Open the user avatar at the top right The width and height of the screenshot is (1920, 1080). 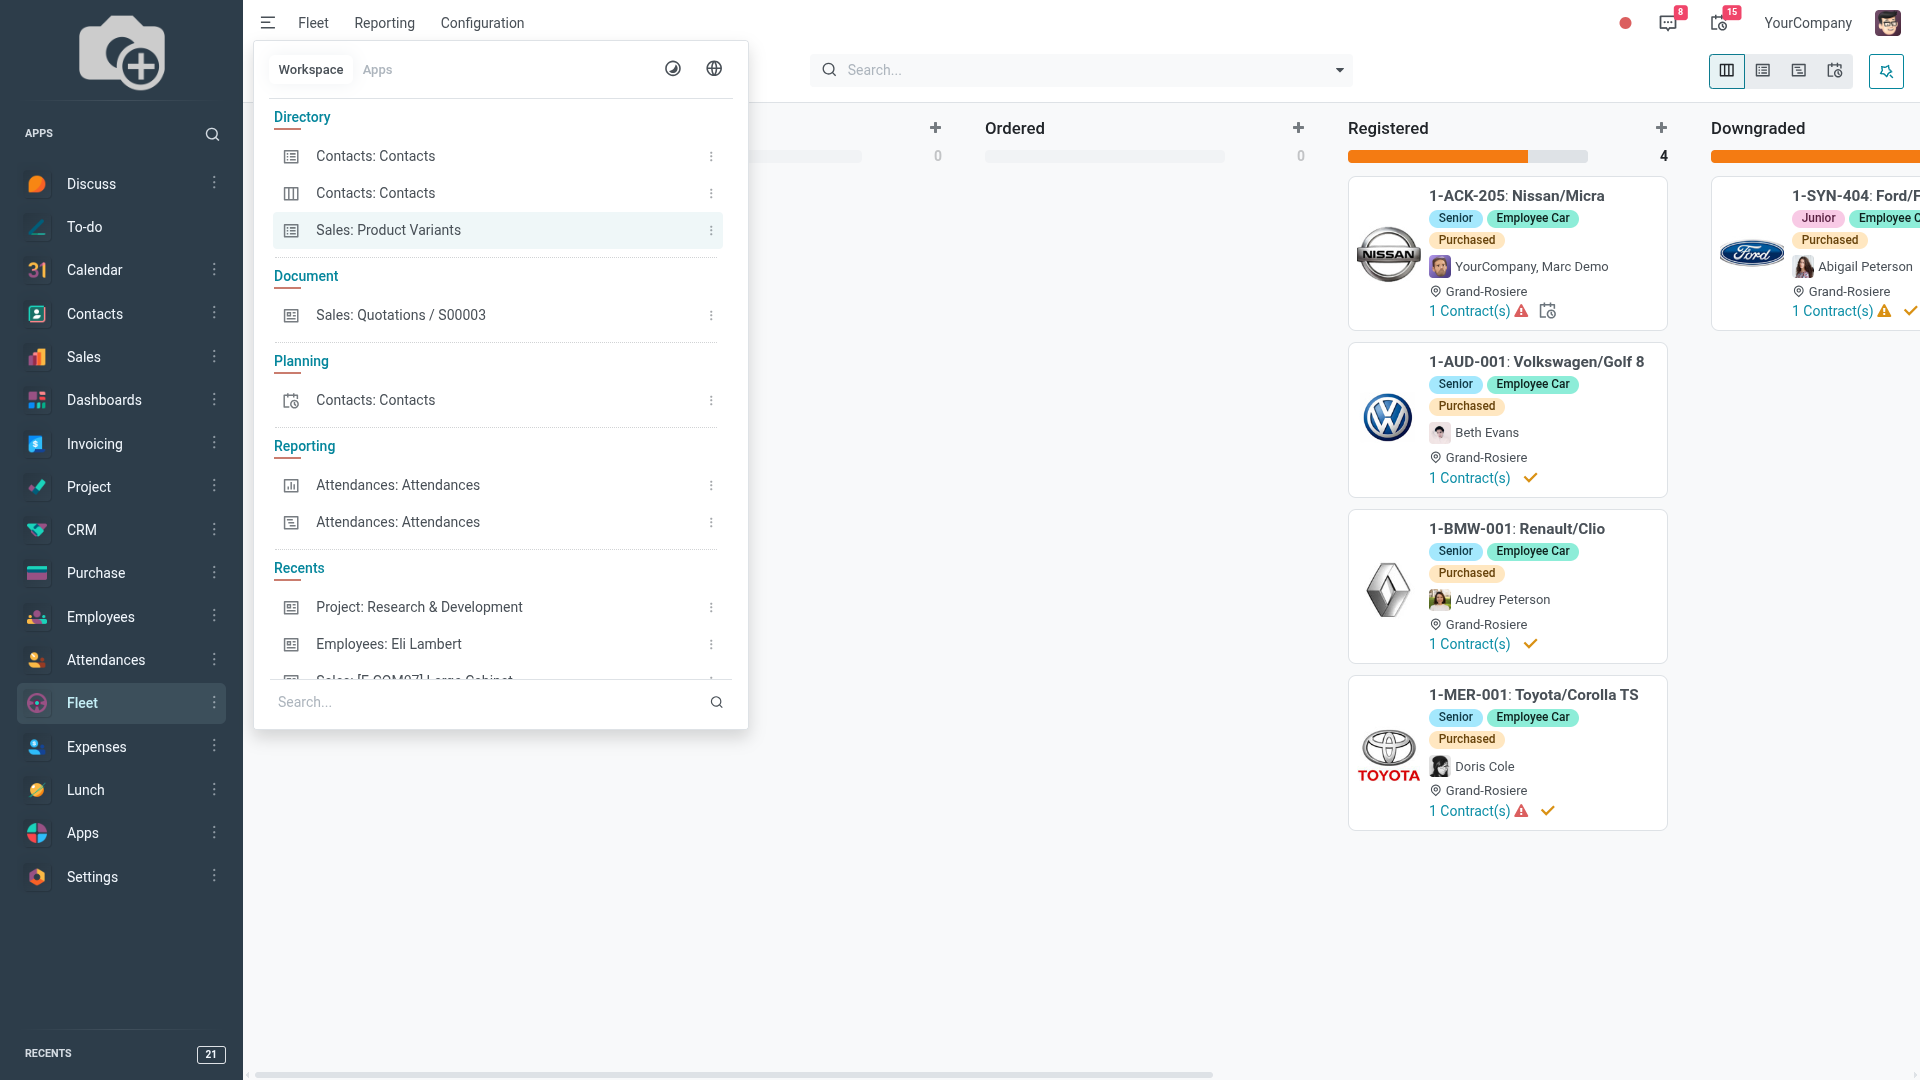point(1888,23)
